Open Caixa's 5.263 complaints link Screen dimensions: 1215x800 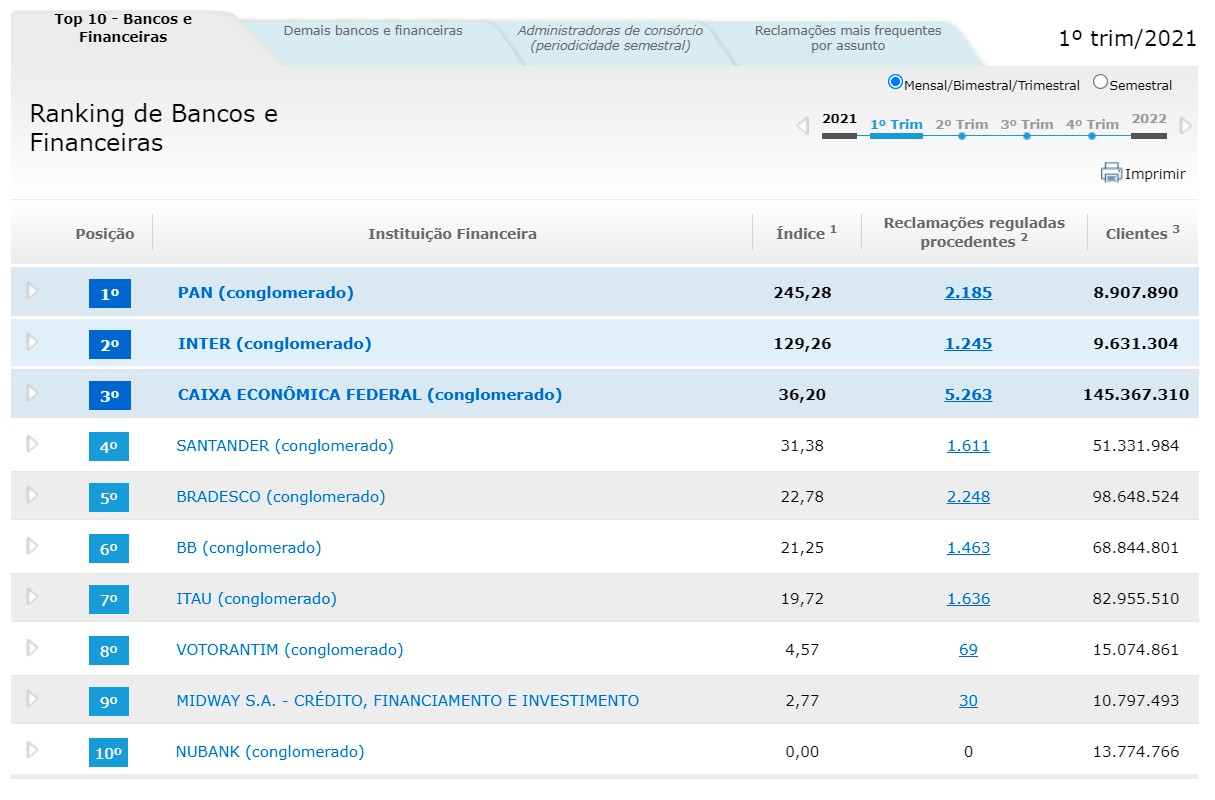[x=968, y=395]
